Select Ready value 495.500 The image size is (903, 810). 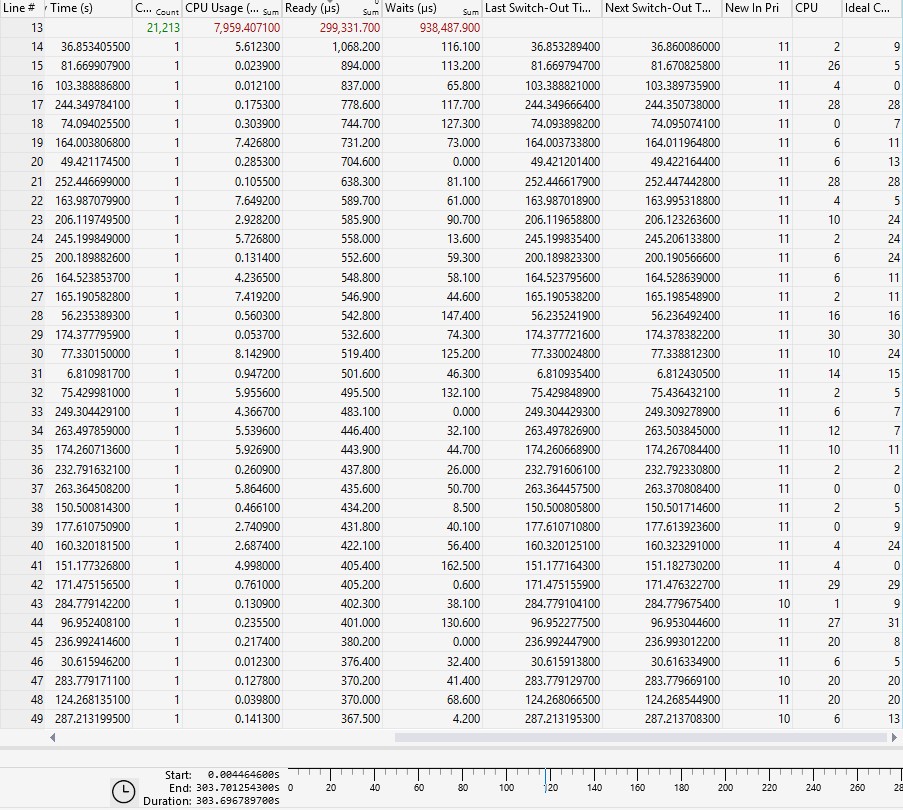click(361, 393)
